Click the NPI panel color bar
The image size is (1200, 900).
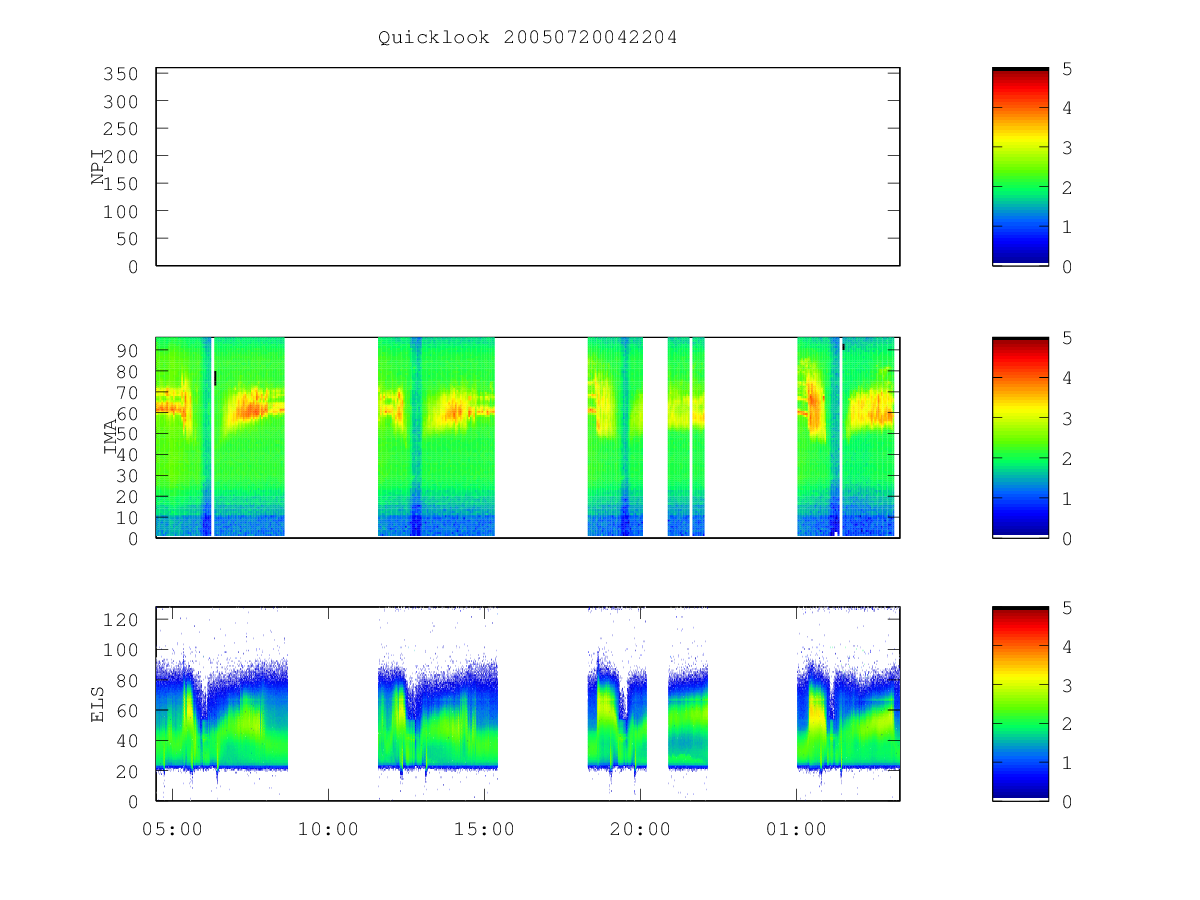coord(1020,167)
